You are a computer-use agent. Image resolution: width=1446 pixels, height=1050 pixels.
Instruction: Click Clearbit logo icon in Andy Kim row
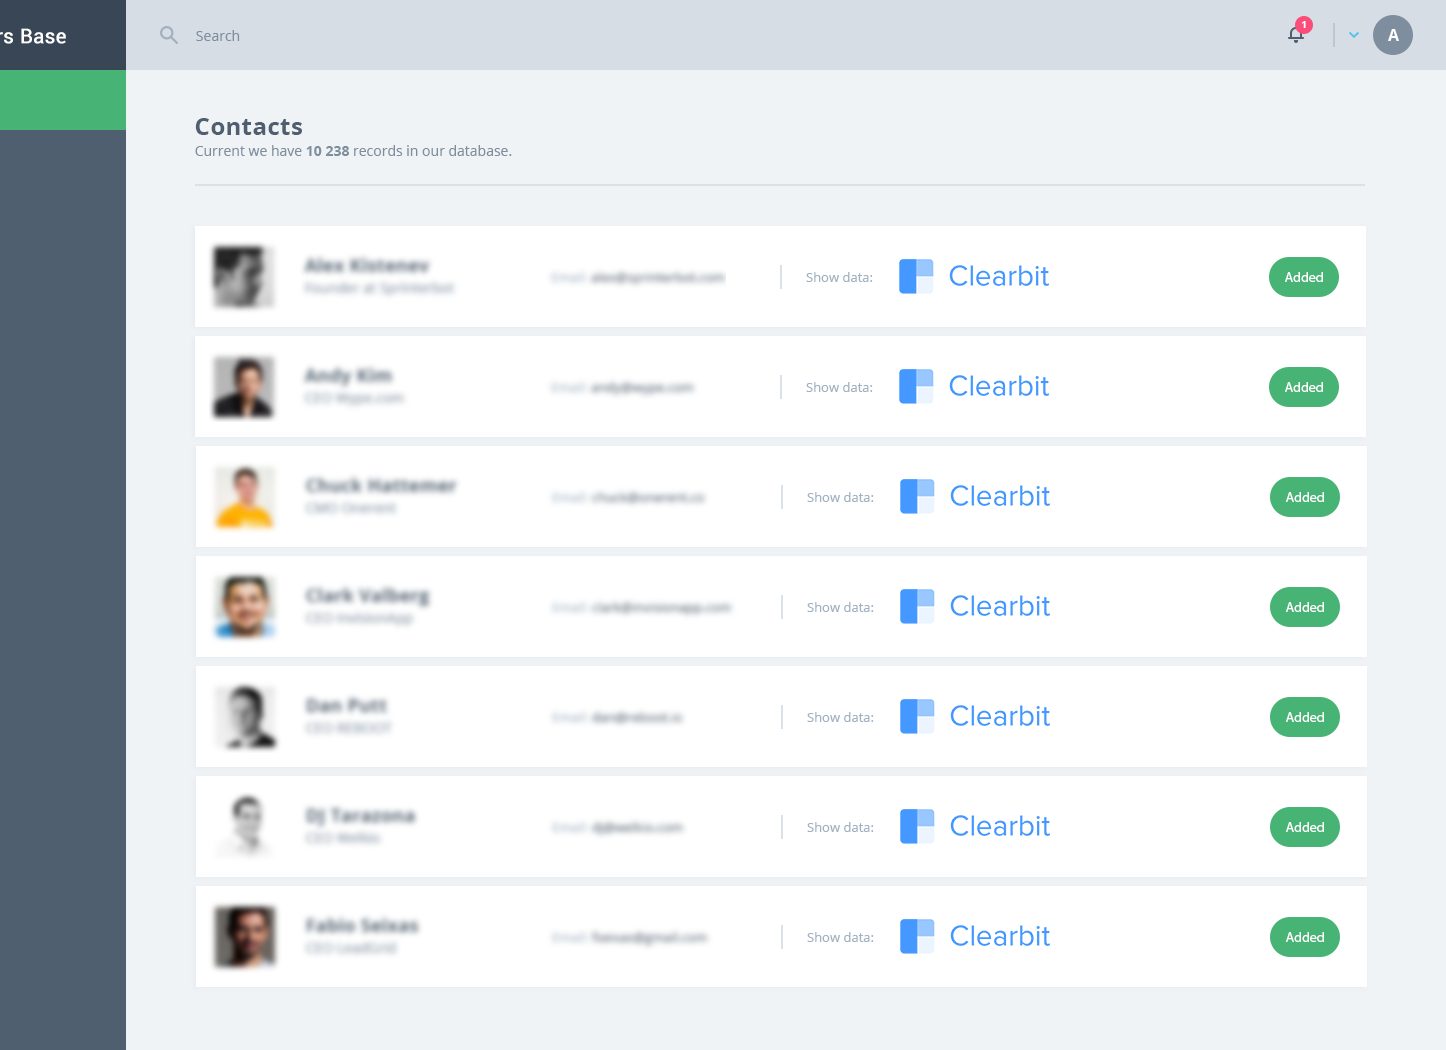pos(916,386)
